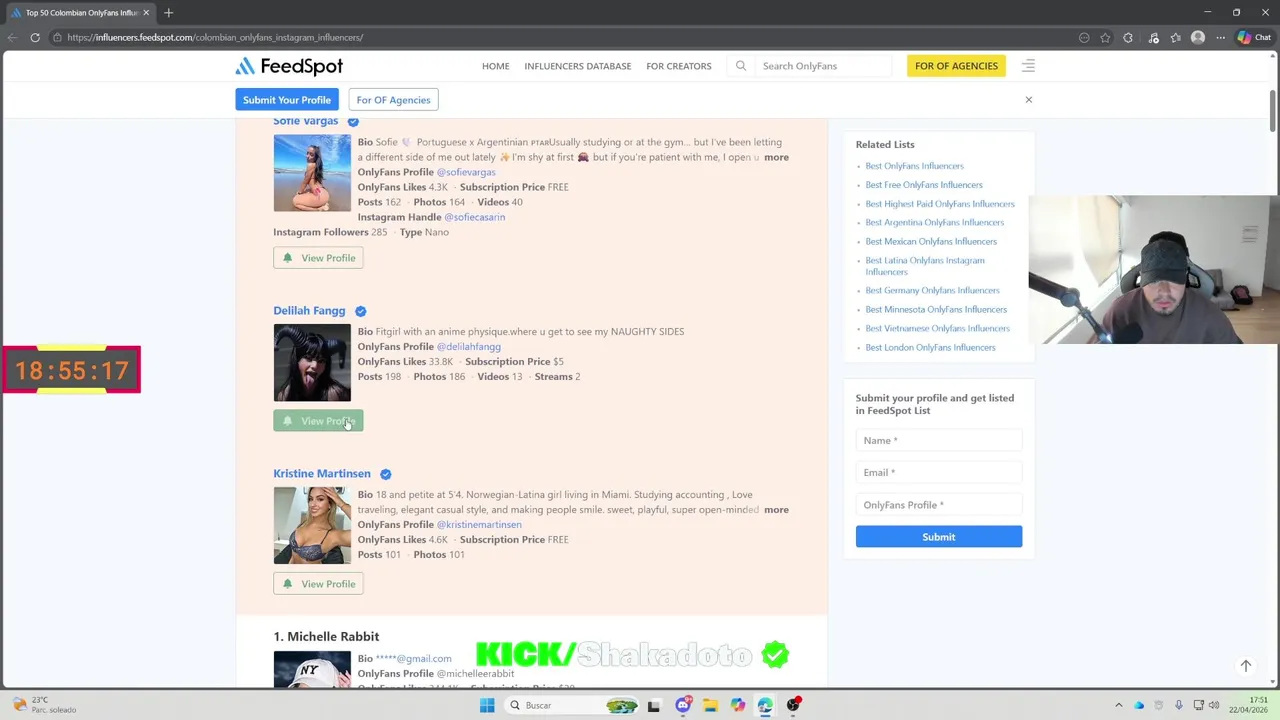The width and height of the screenshot is (1280, 720).
Task: Open Best London OnlyFans Influencers list
Action: click(x=930, y=348)
